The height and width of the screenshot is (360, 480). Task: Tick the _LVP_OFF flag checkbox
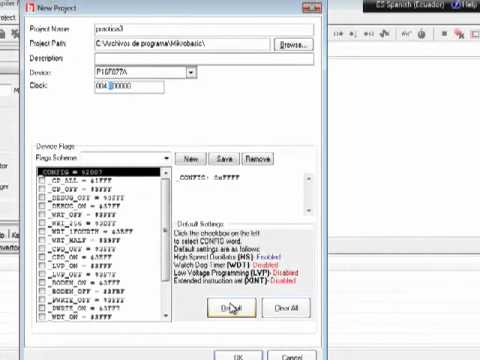point(42,274)
